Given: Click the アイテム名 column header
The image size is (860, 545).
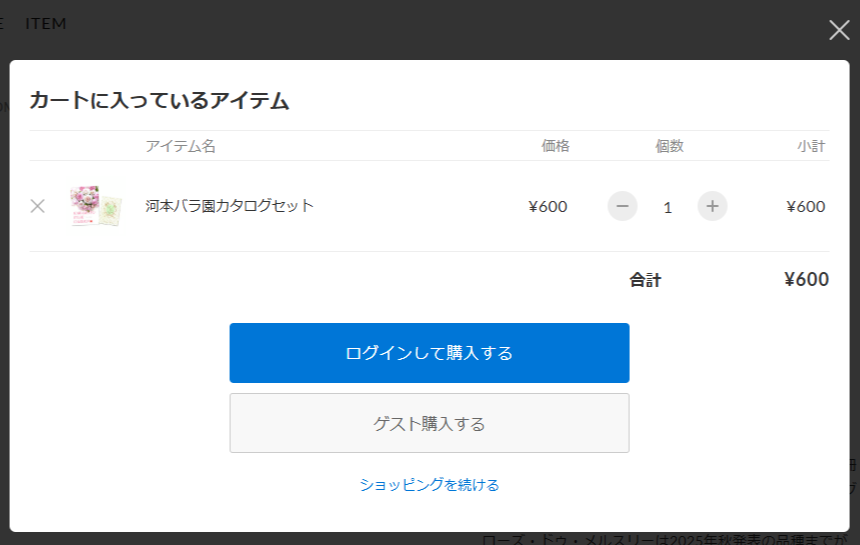Looking at the screenshot, I should click(x=180, y=146).
